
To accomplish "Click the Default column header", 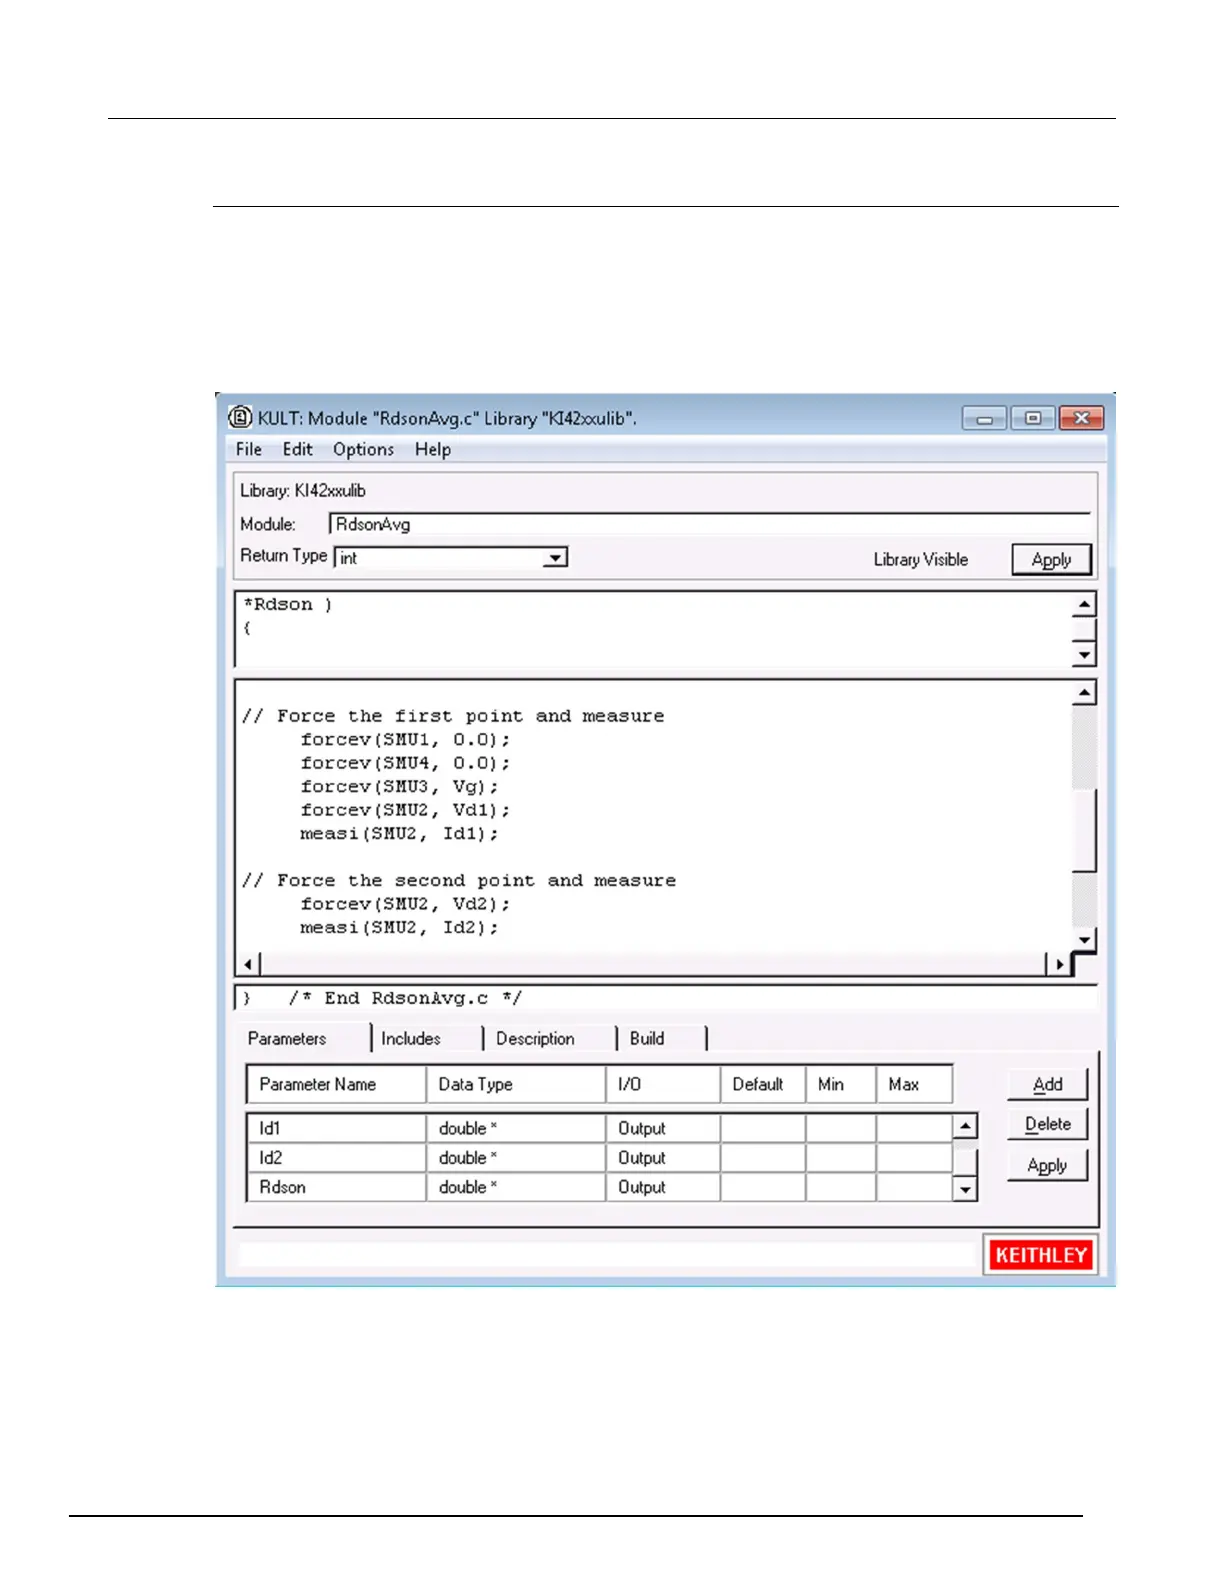I will click(763, 1085).
